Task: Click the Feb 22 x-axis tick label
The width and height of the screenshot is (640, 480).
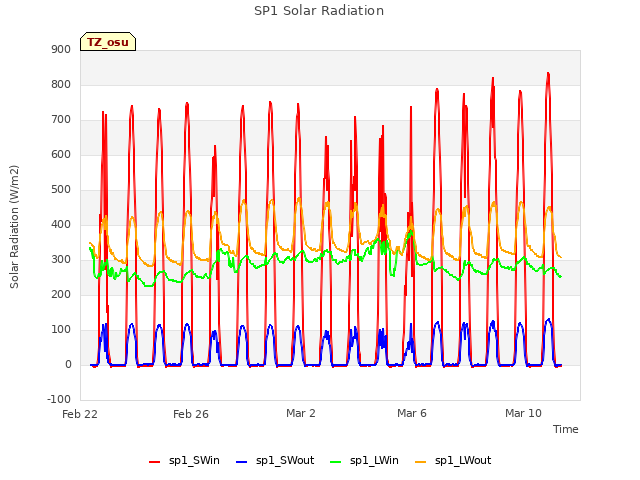Action: click(80, 414)
